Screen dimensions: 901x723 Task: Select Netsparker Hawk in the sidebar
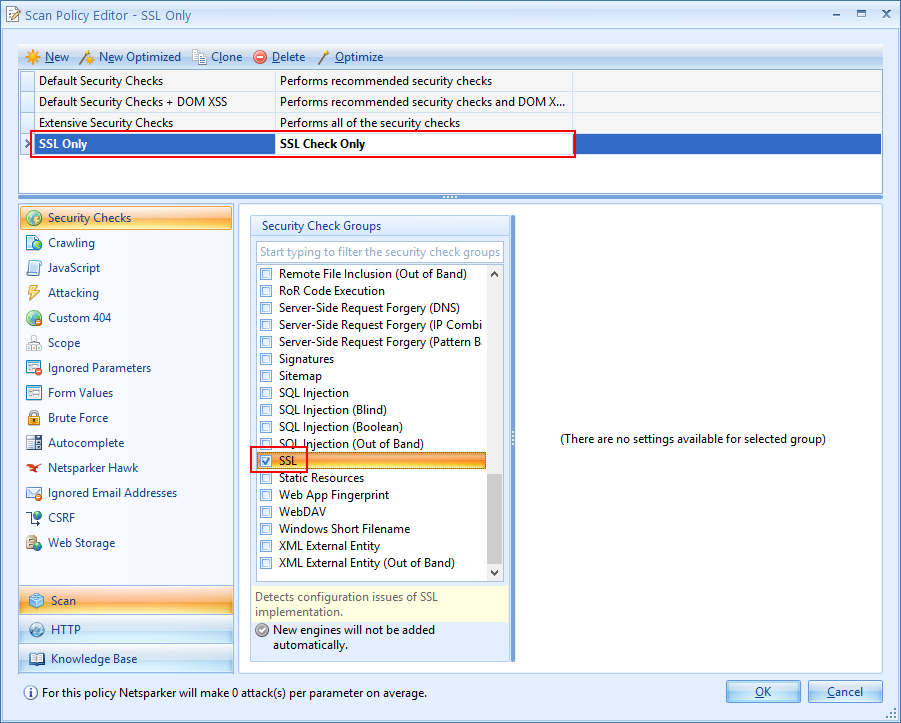tap(93, 468)
